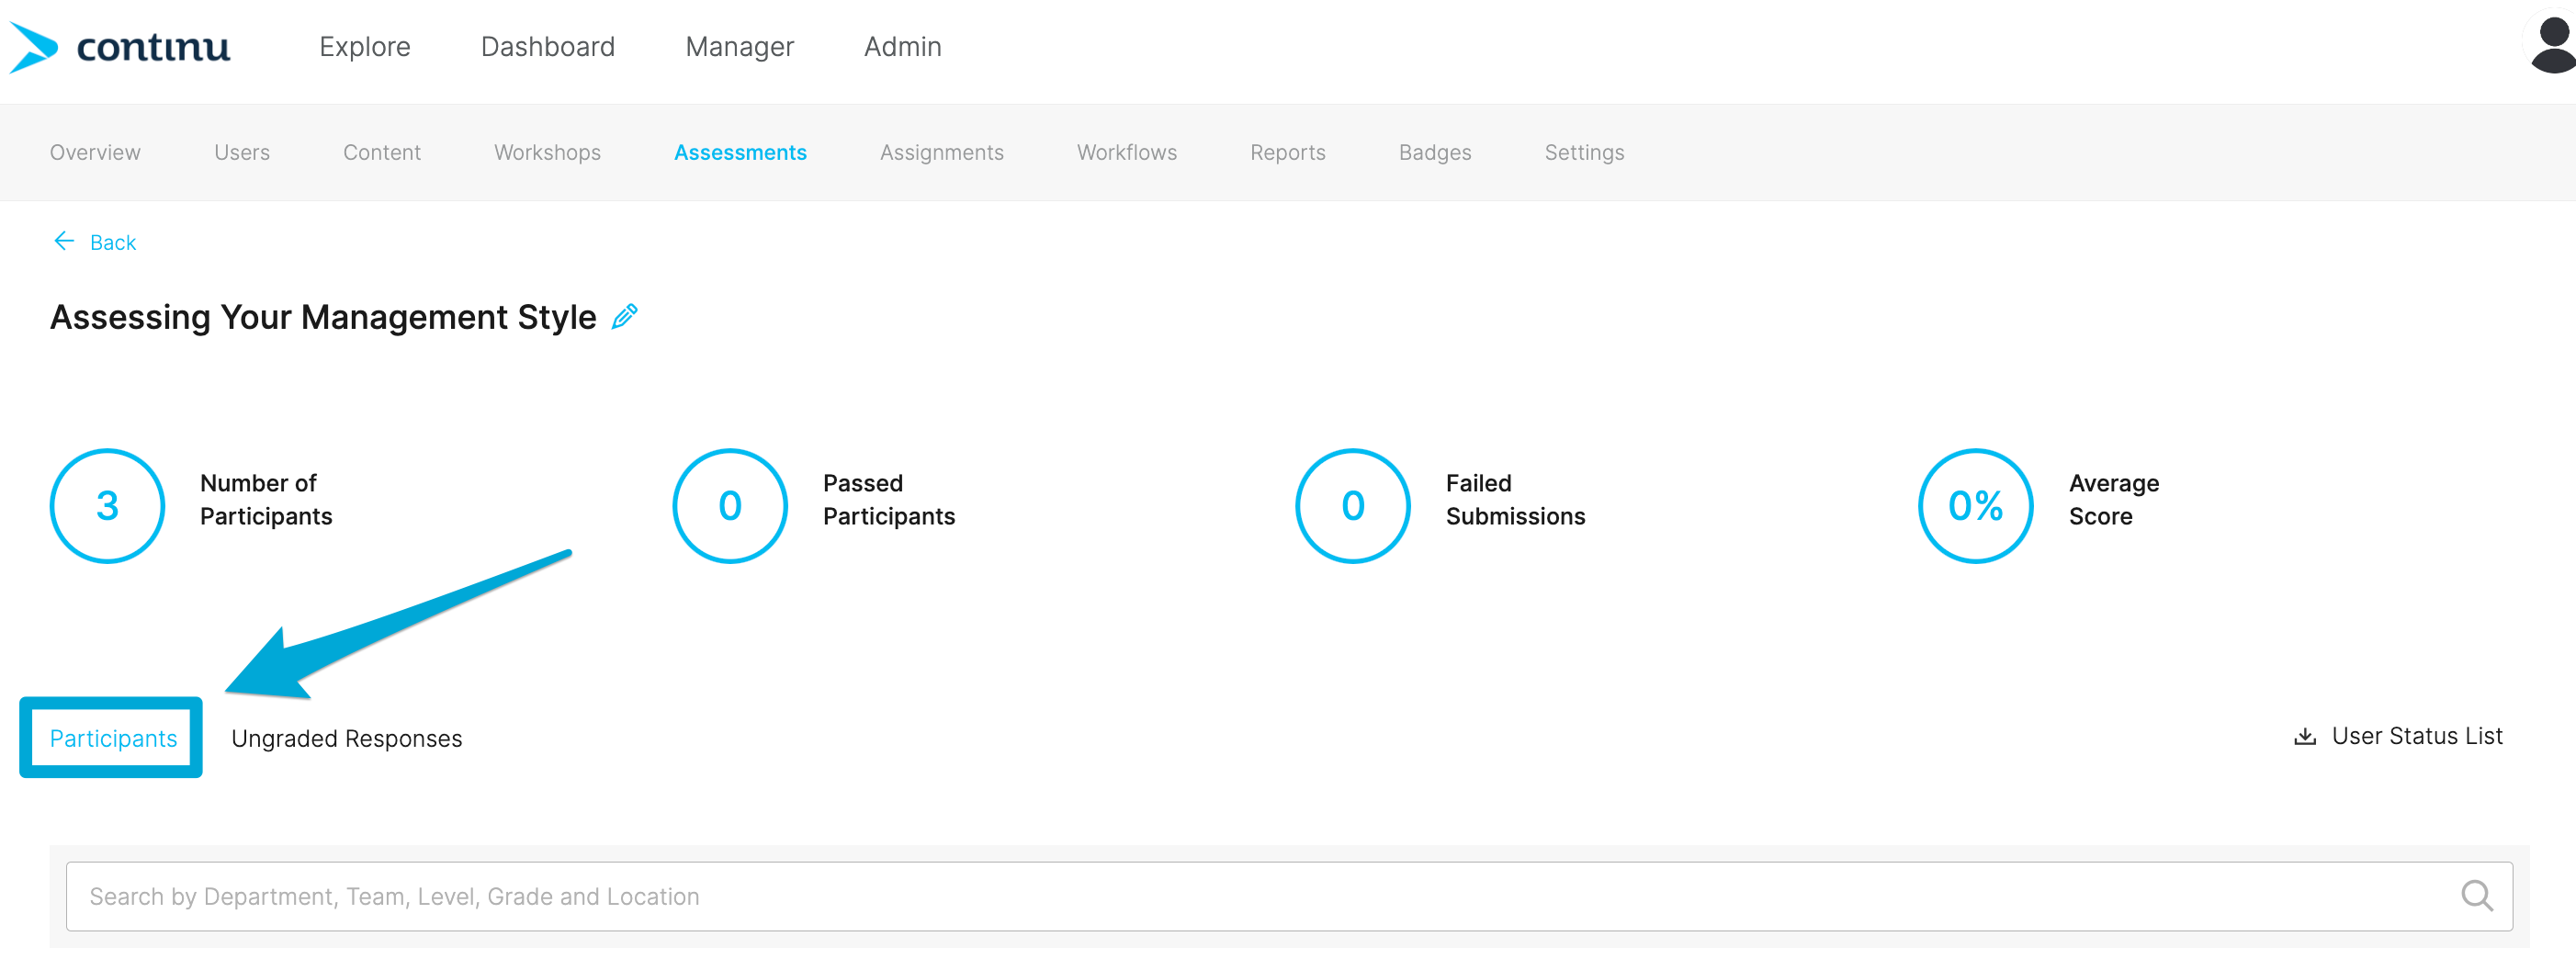Click the 'Number of Participants' label
Image resolution: width=2576 pixels, height=970 pixels.
click(x=266, y=500)
